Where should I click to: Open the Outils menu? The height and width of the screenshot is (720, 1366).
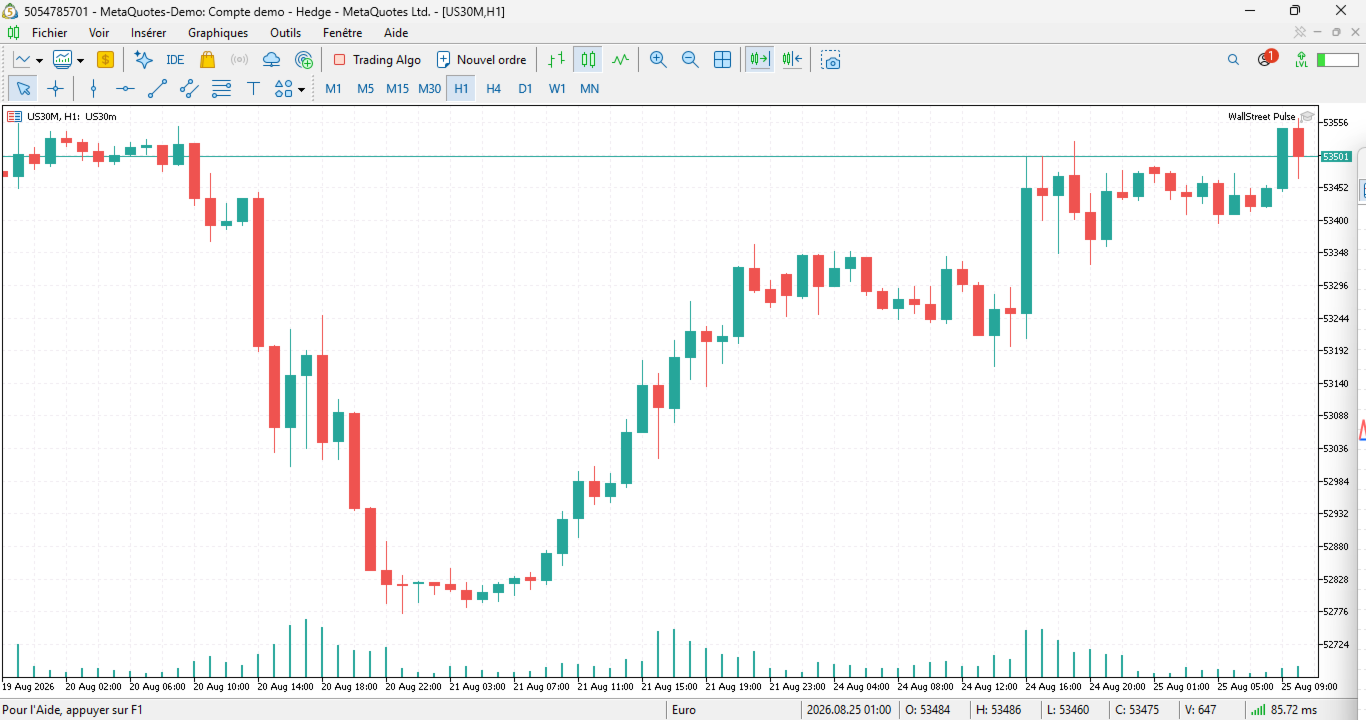[x=285, y=33]
